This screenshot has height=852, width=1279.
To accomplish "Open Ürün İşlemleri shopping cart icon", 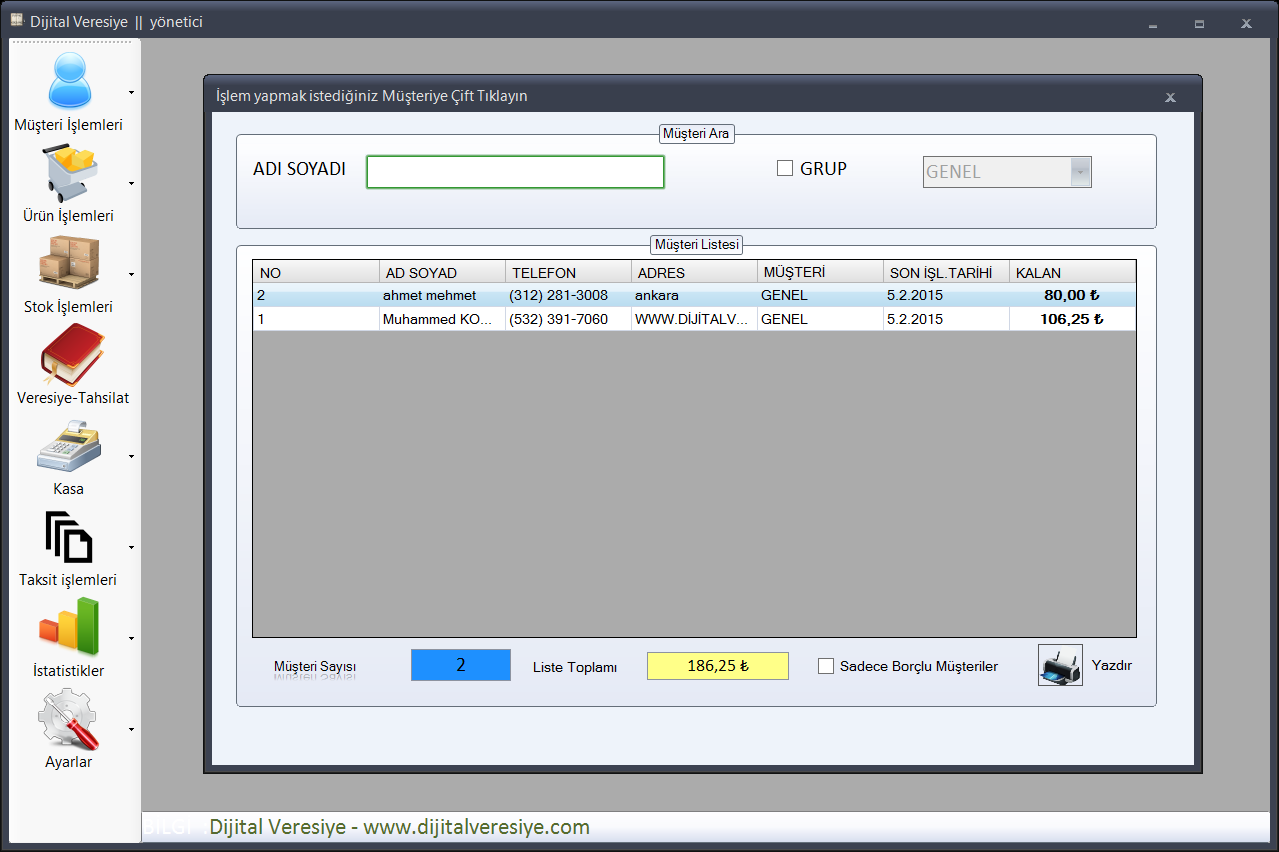I will coord(69,173).
